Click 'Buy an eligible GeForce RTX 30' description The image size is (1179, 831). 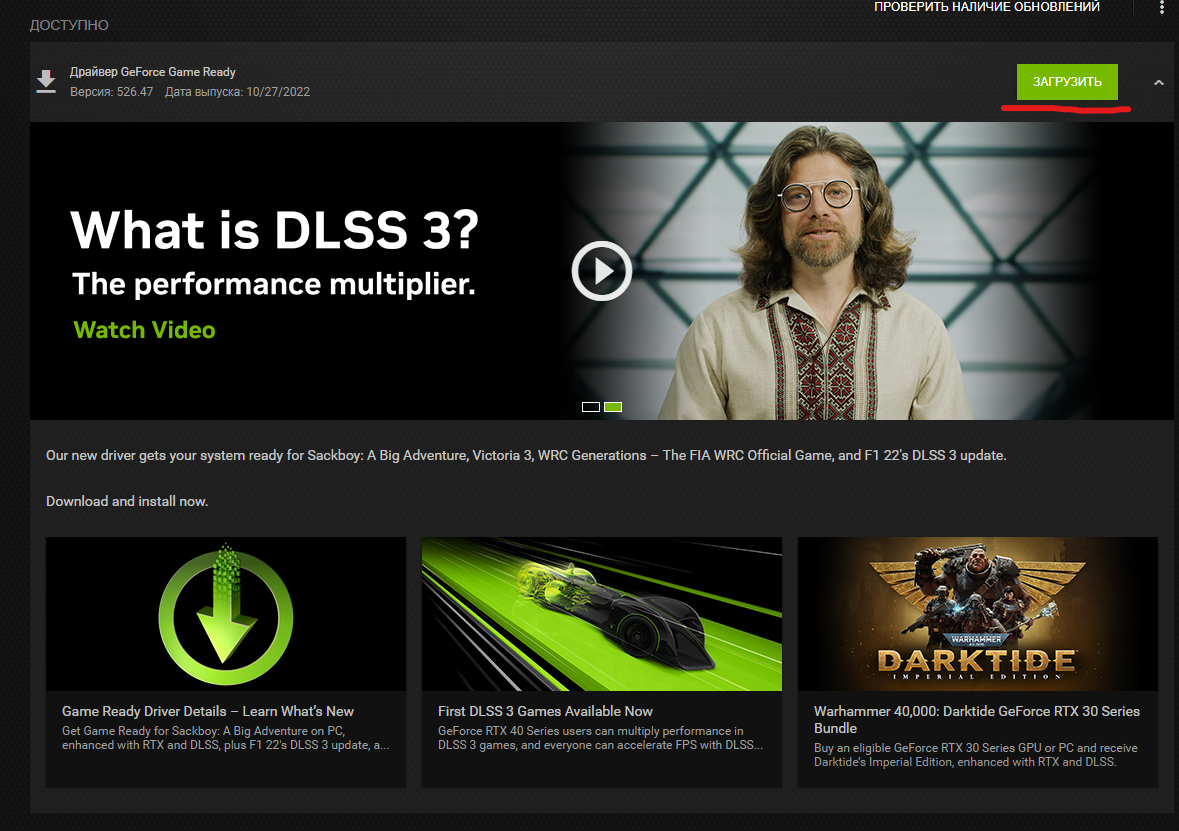click(976, 755)
